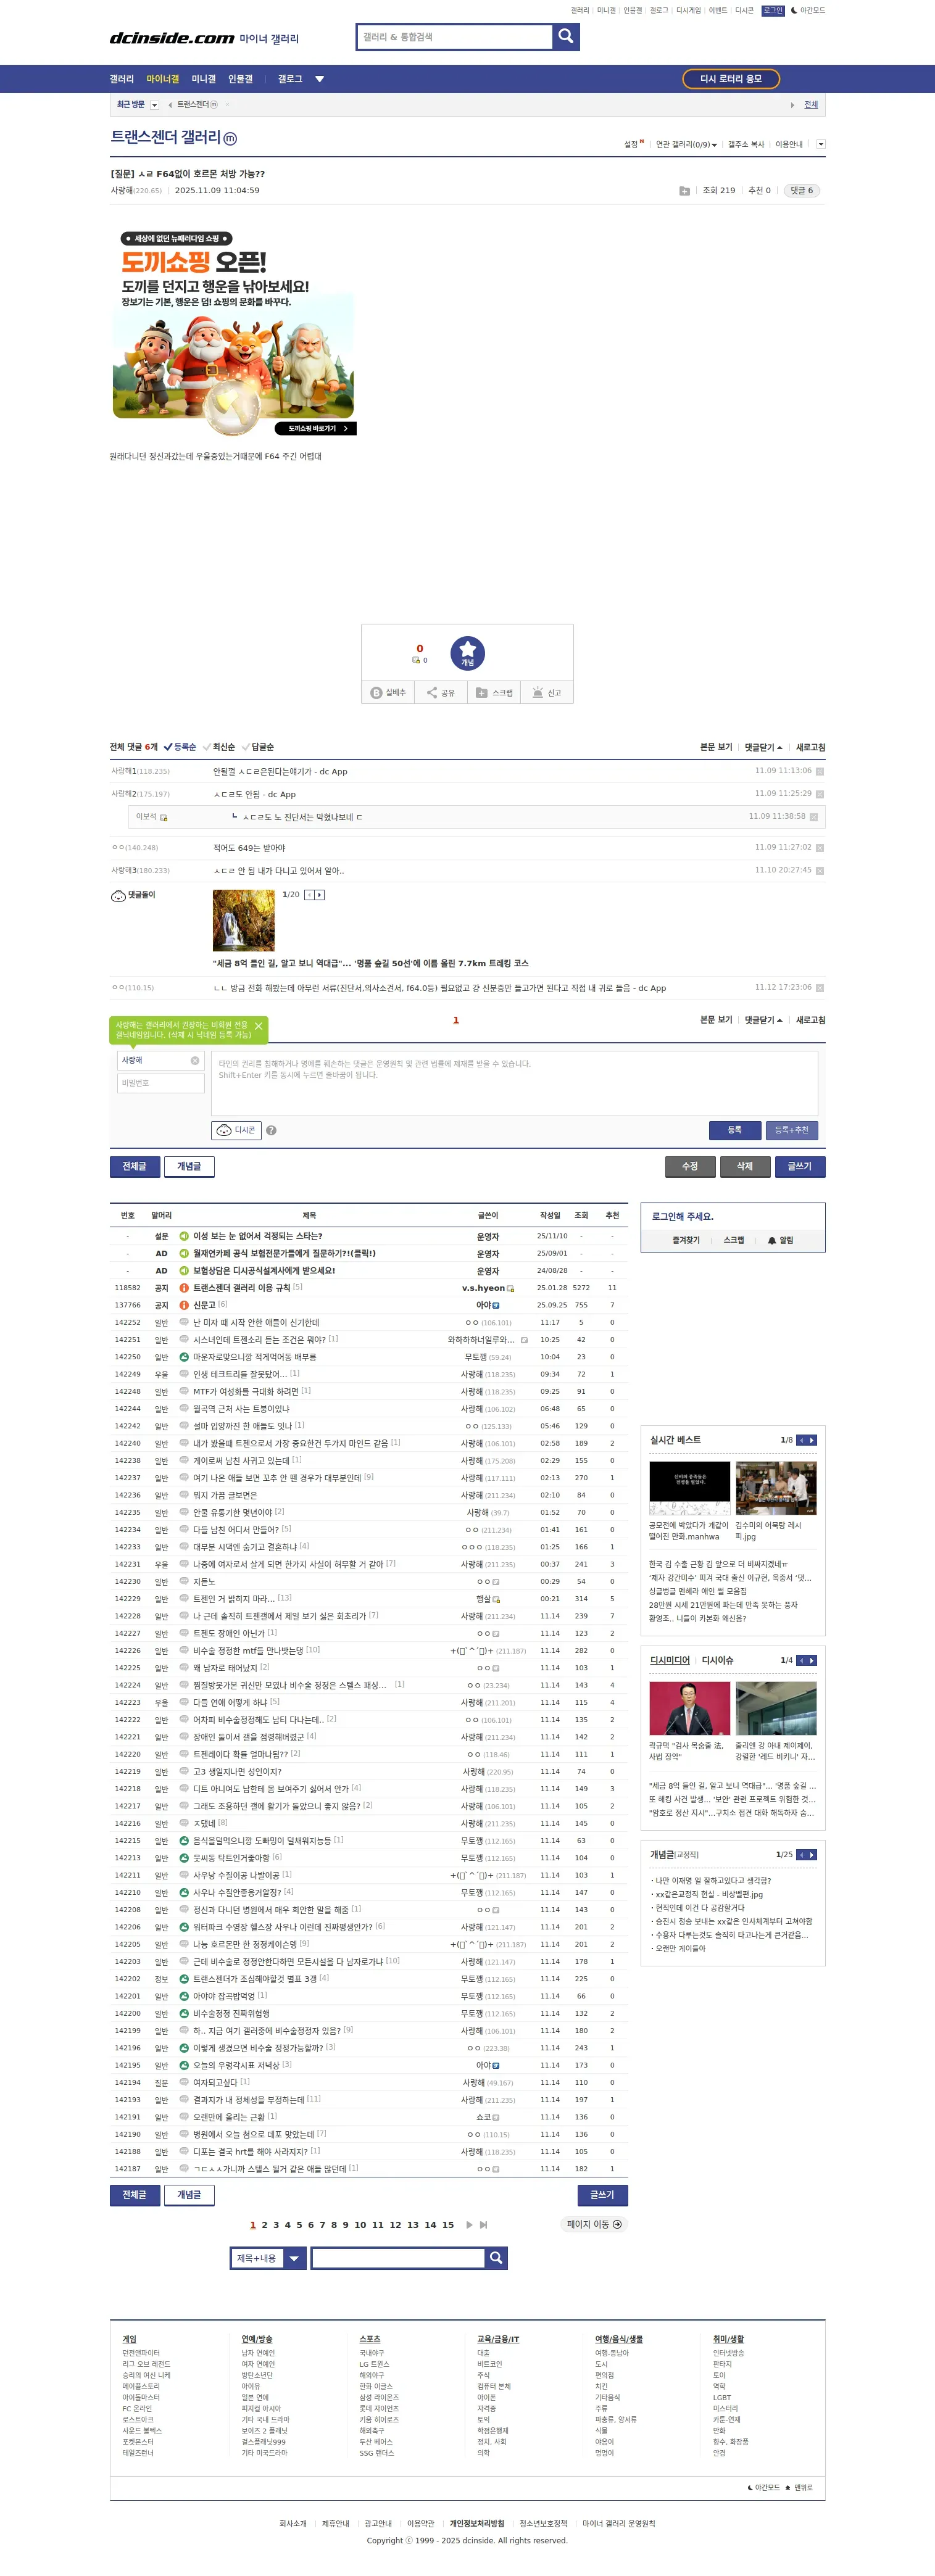The image size is (935, 2576).
Task: Delete comment dated 11.09 11:13:06 (x icon)
Action: [820, 771]
